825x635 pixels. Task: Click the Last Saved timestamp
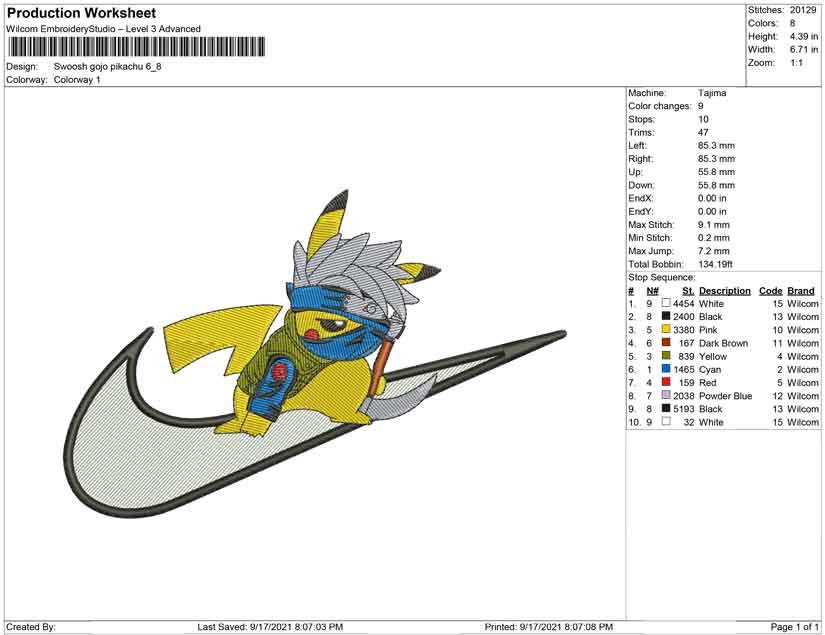pos(270,627)
